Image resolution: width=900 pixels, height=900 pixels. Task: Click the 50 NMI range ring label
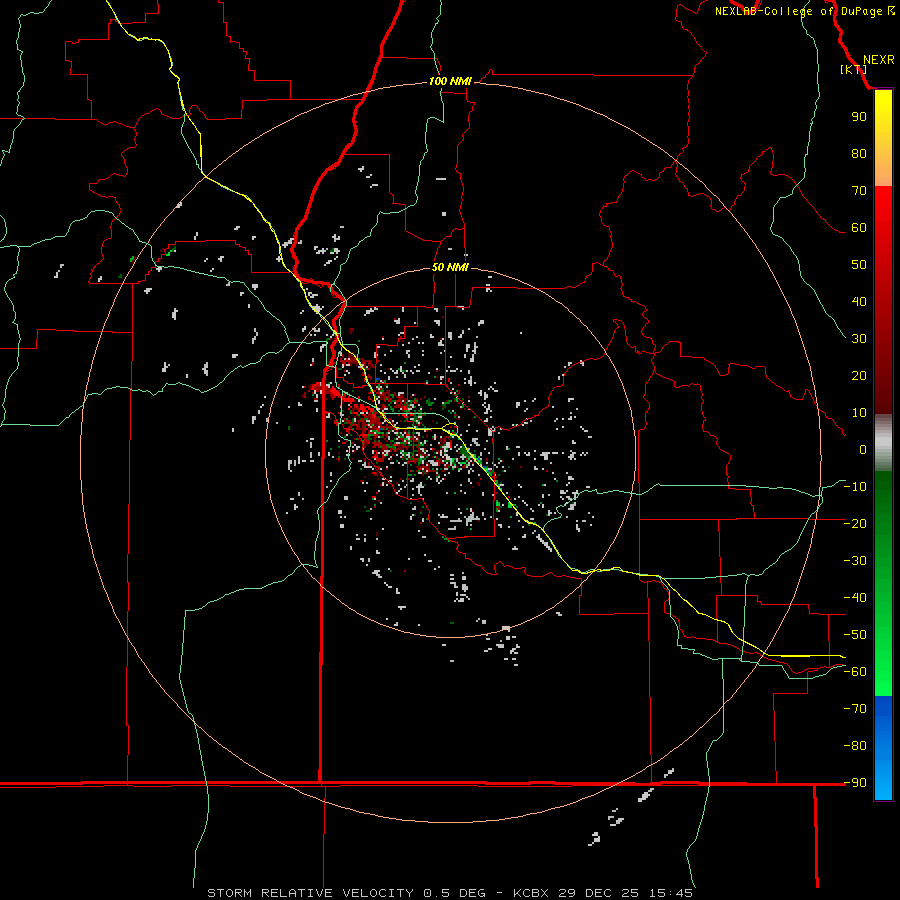[x=450, y=267]
